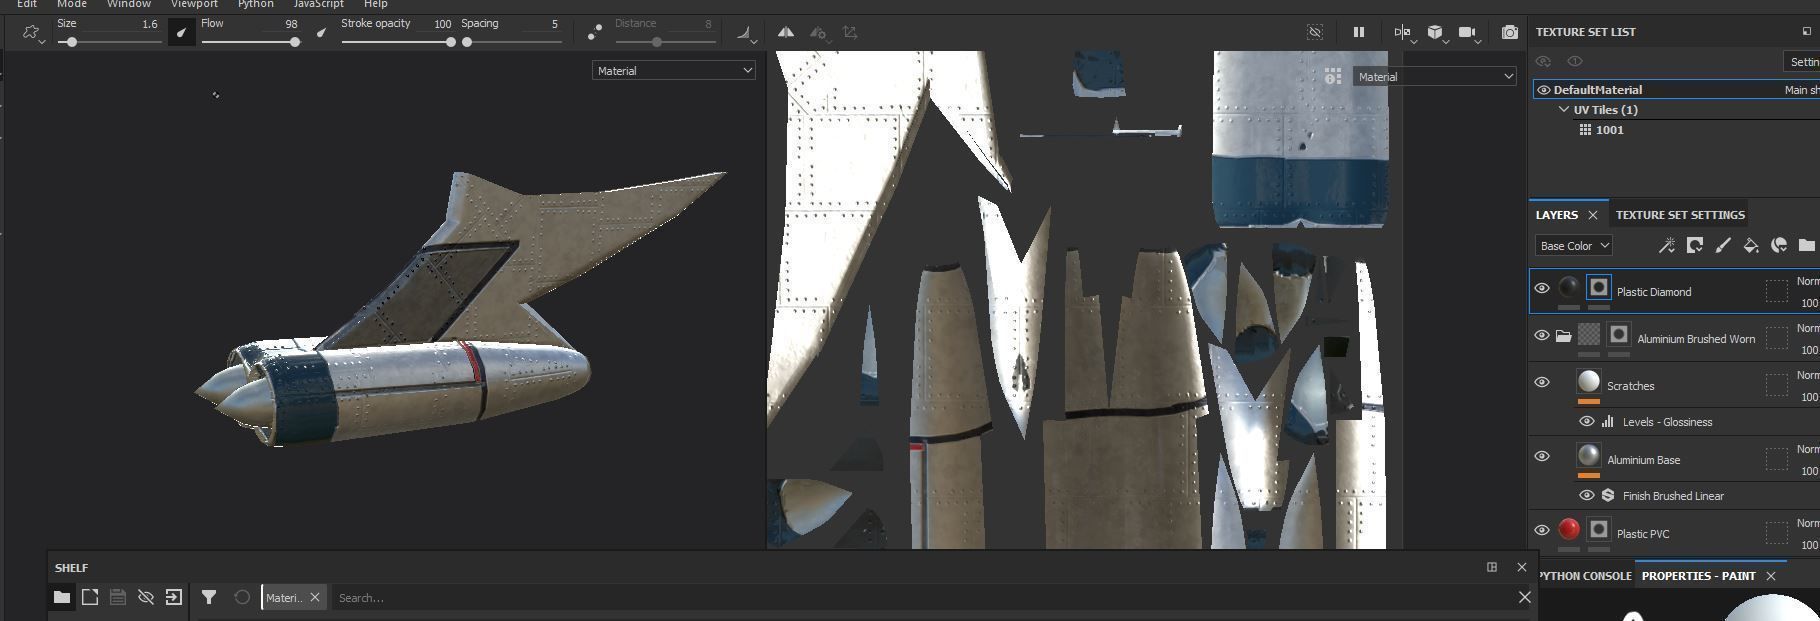The height and width of the screenshot is (621, 1820).
Task: Toggle shelf hidden-items eye icon
Action: coord(146,597)
